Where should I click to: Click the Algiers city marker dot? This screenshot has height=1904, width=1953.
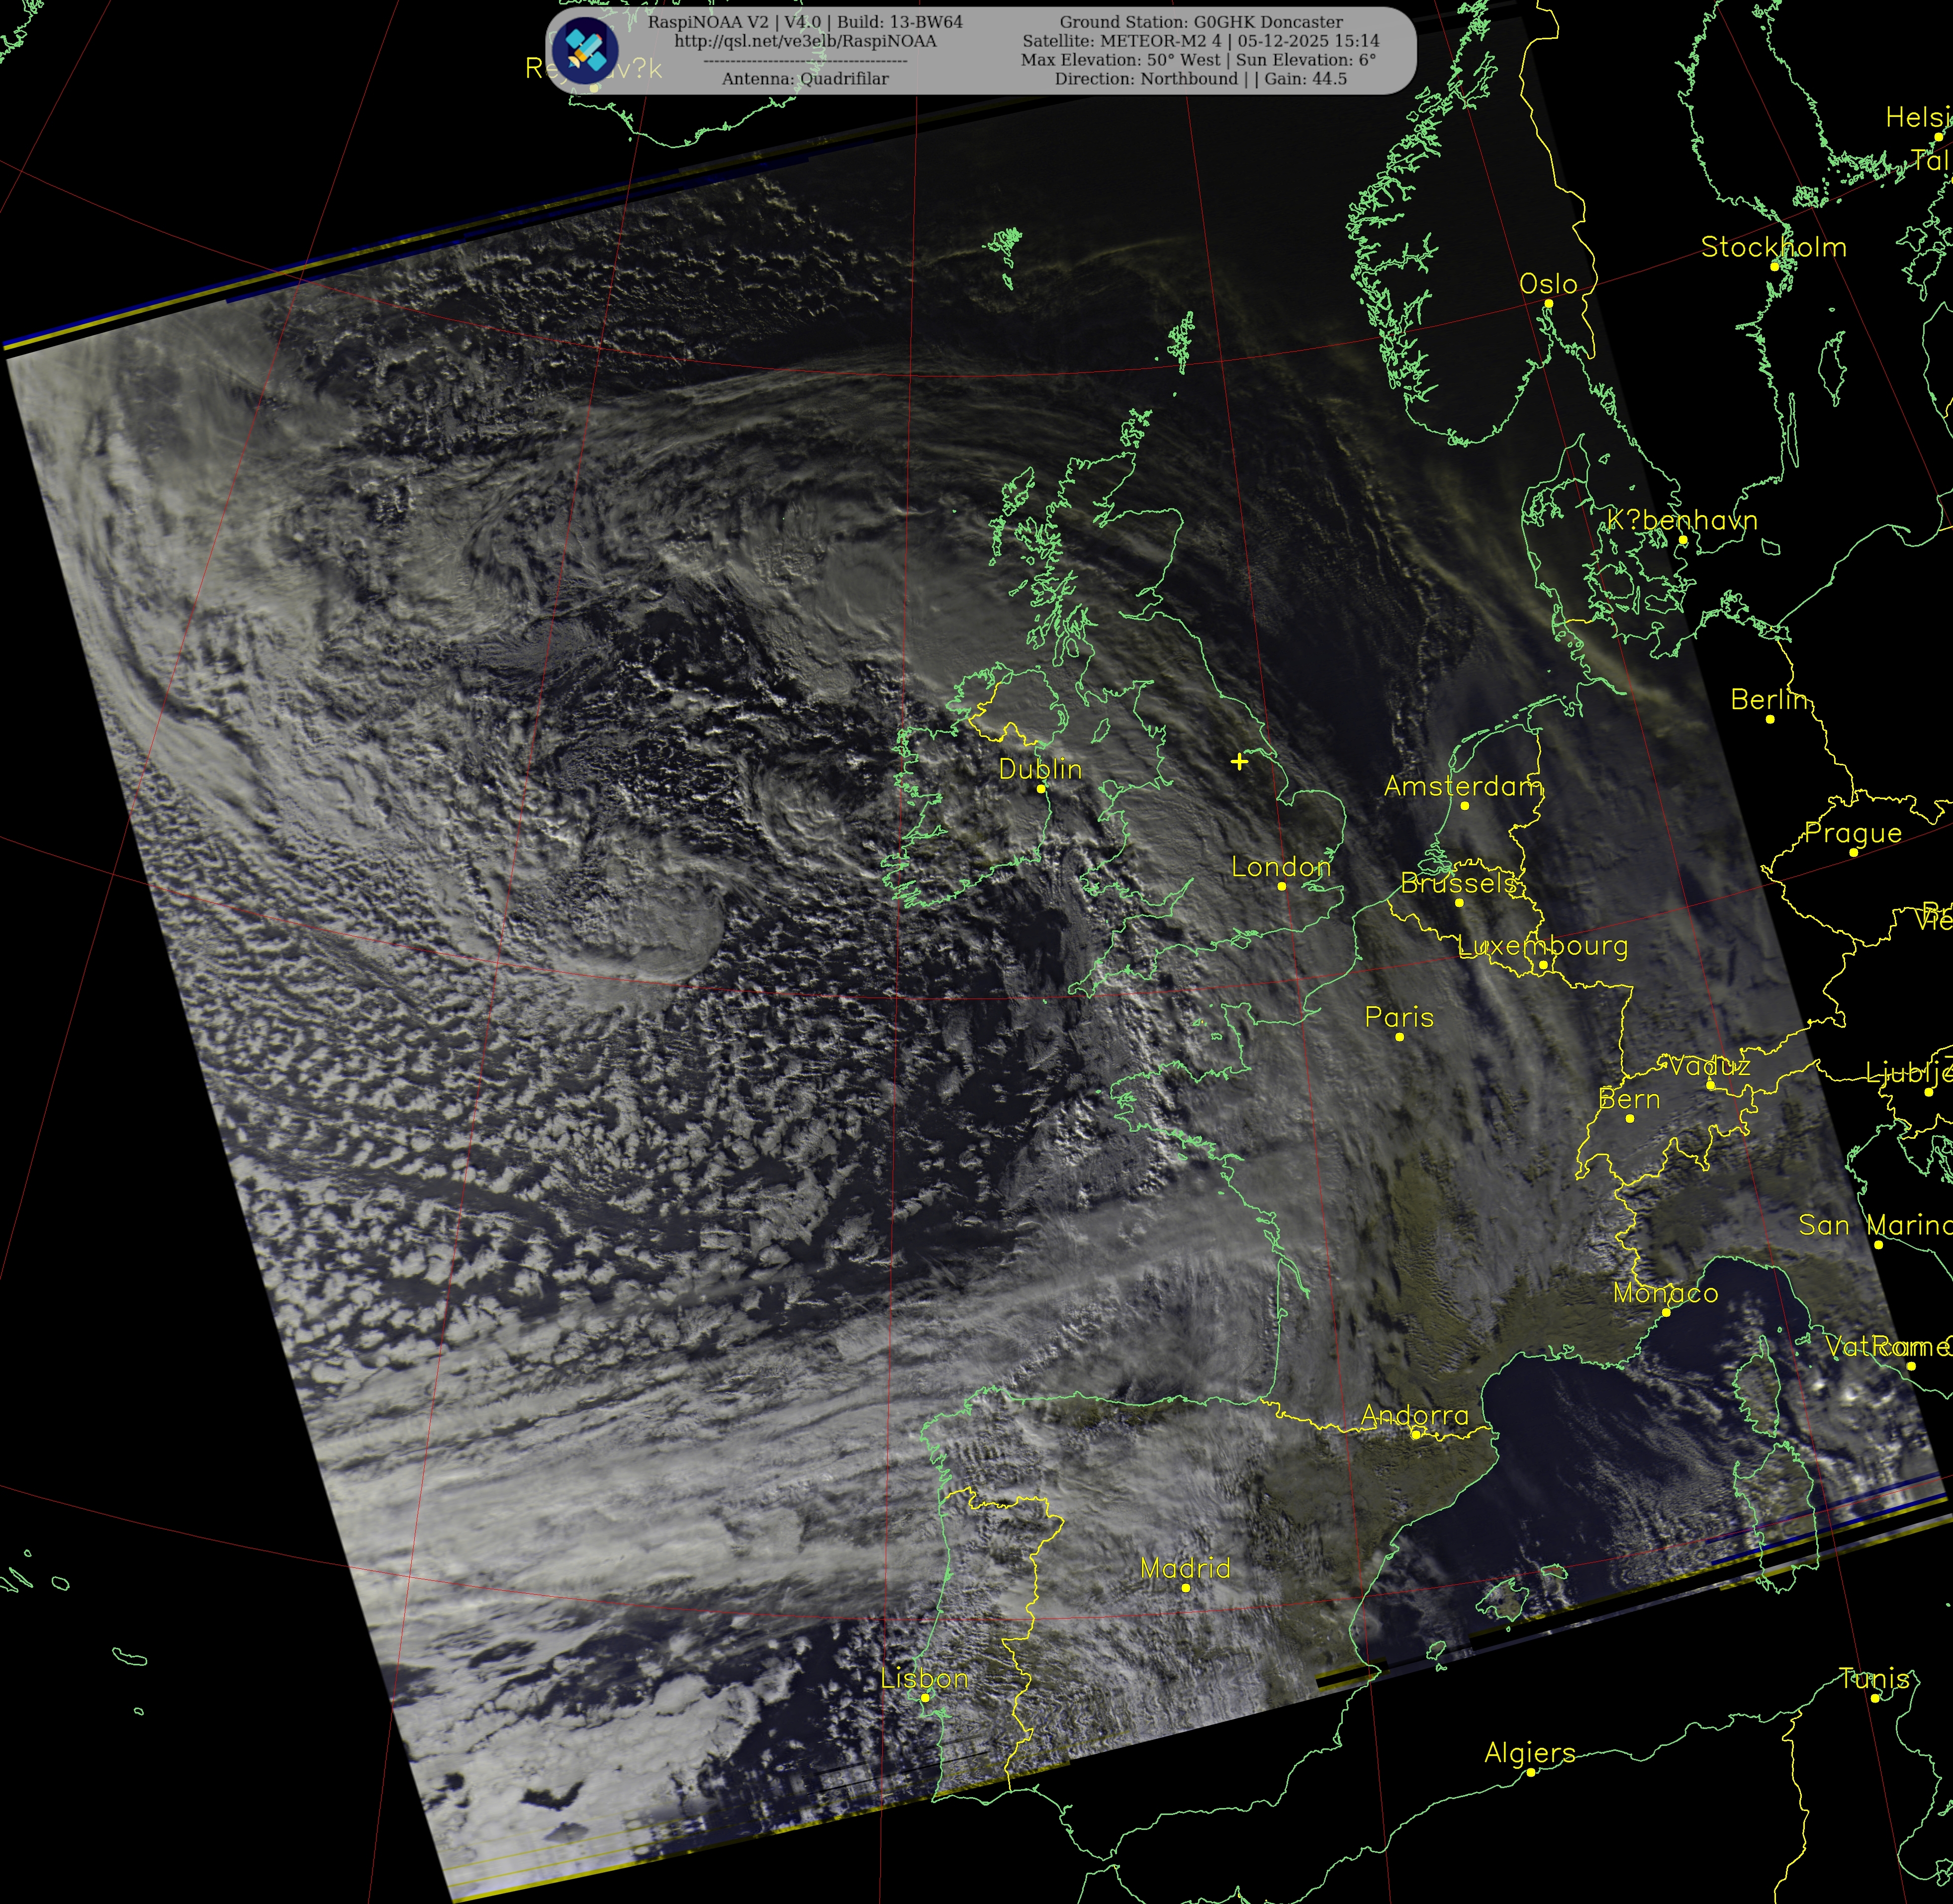1530,1772
